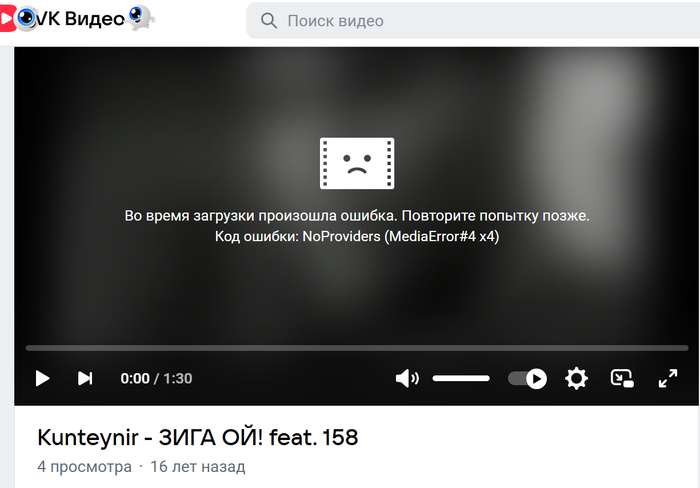Open player settings gear
Viewport: 700px width, 488px height.
(x=576, y=379)
